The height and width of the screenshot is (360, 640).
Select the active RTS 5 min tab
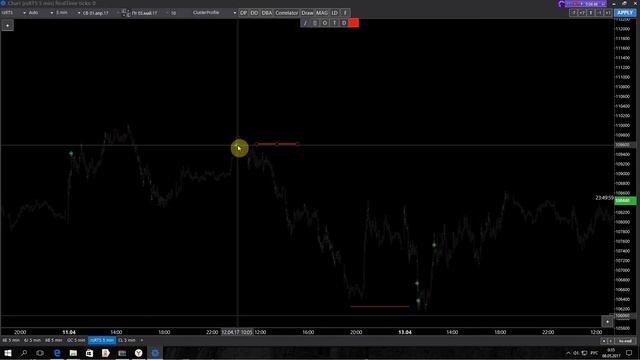pos(102,340)
